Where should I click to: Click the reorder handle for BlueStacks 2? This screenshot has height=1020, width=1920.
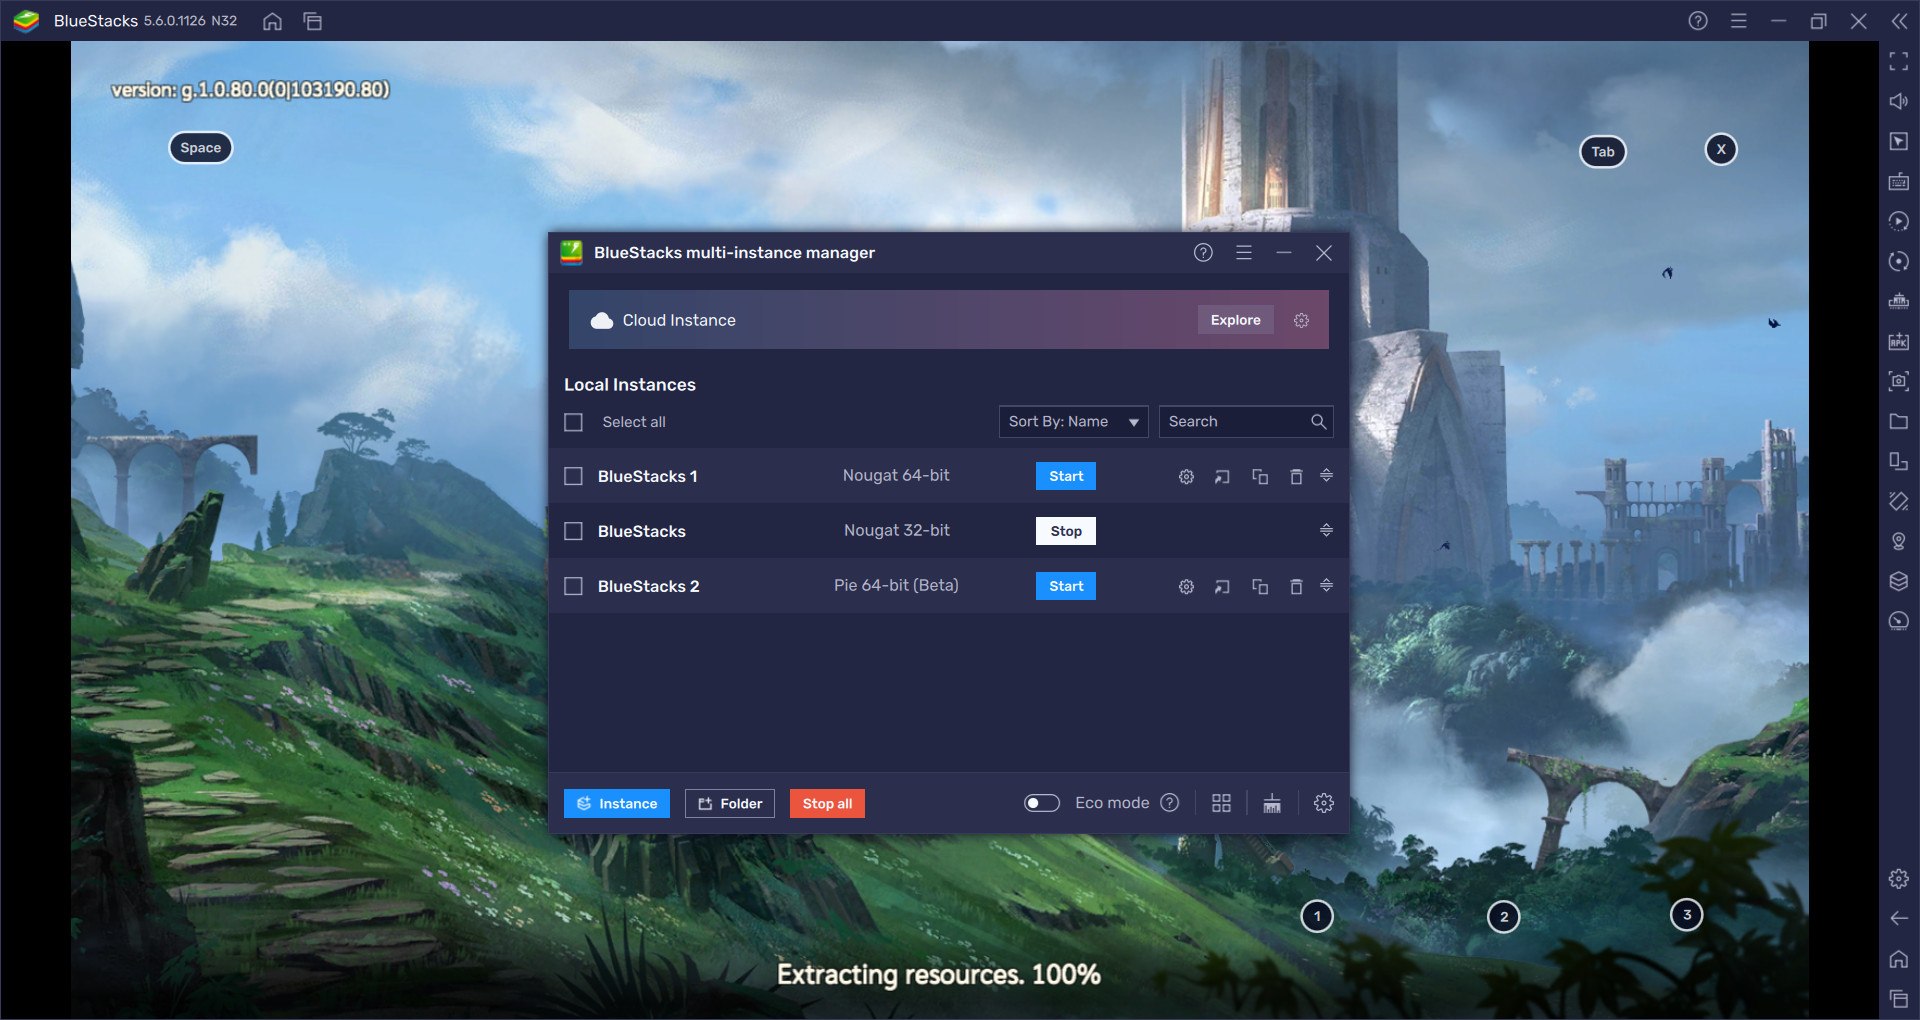1326,586
